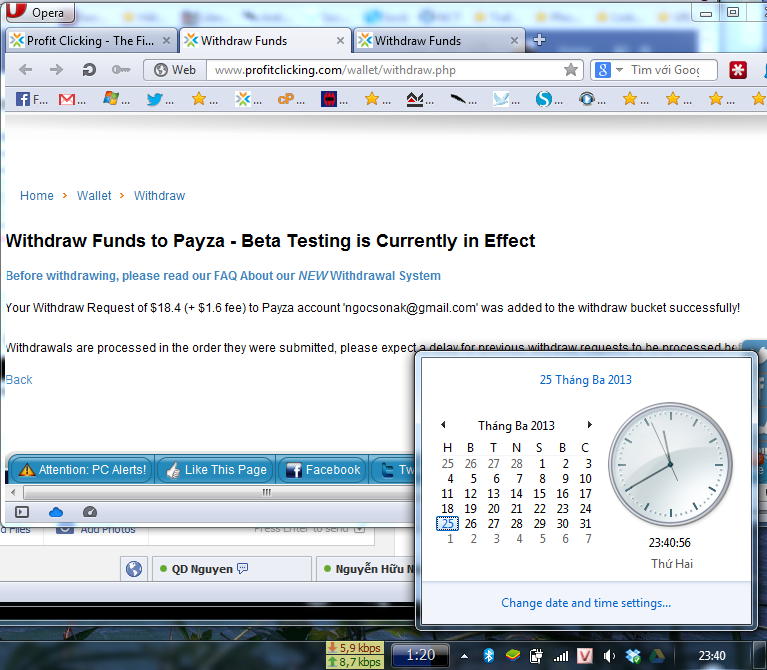The width and height of the screenshot is (767, 670).
Task: Click the Like This Page button
Action: click(215, 470)
